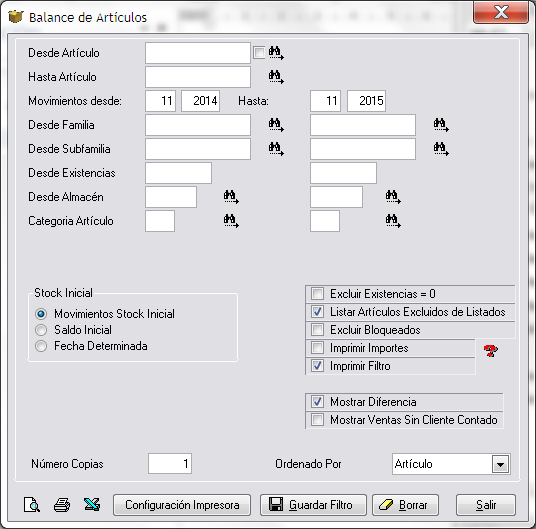The width and height of the screenshot is (536, 529).
Task: Open lookup for second Categoria Artículo field
Action: pos(393,221)
